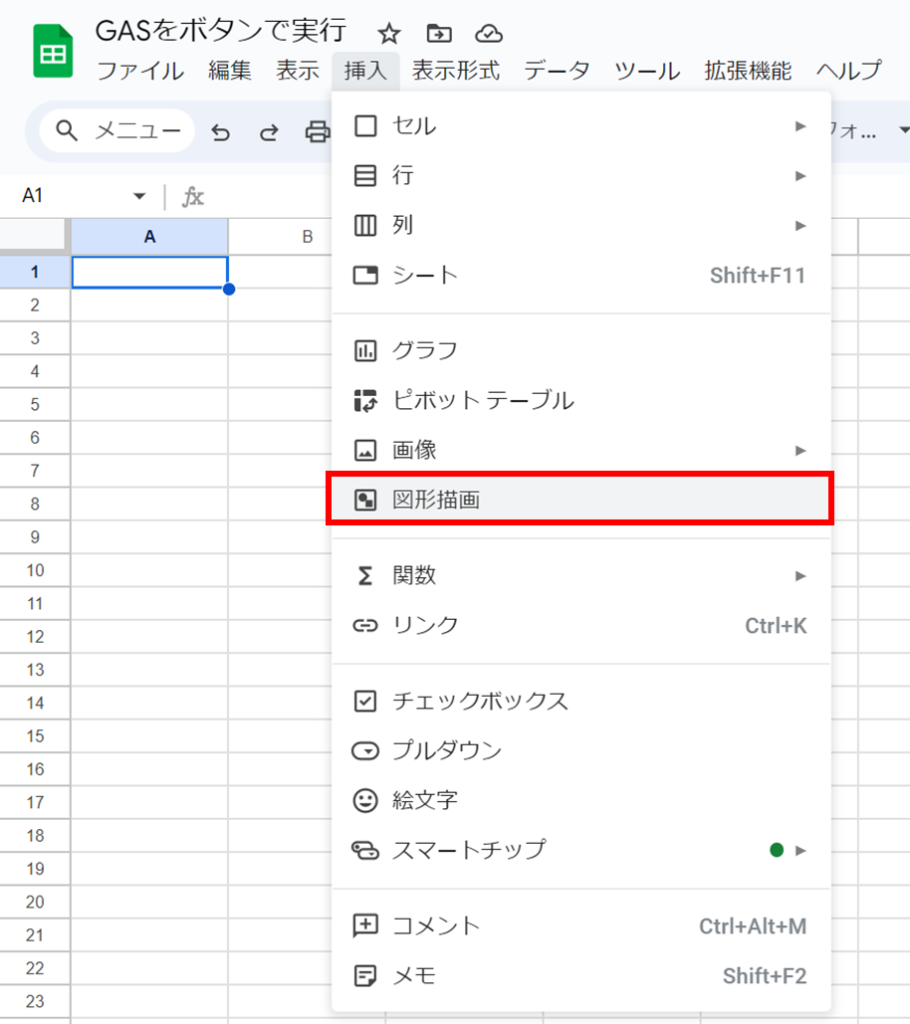The height and width of the screenshot is (1024, 910).
Task: Expand the 関数 submenu
Action: [580, 576]
